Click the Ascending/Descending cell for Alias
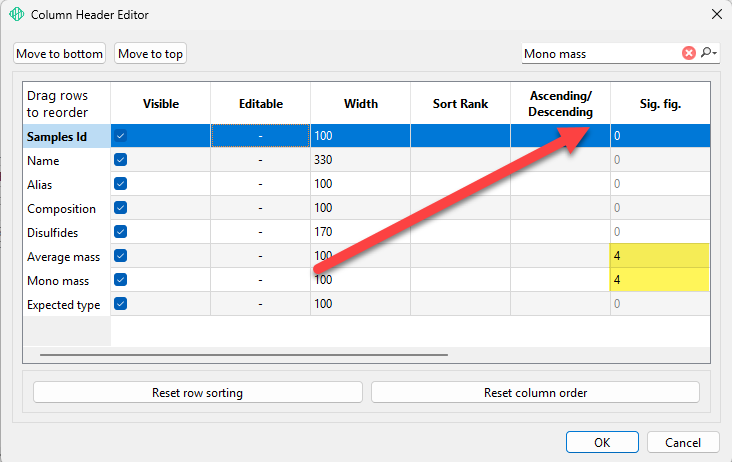This screenshot has height=462, width=732. [560, 184]
